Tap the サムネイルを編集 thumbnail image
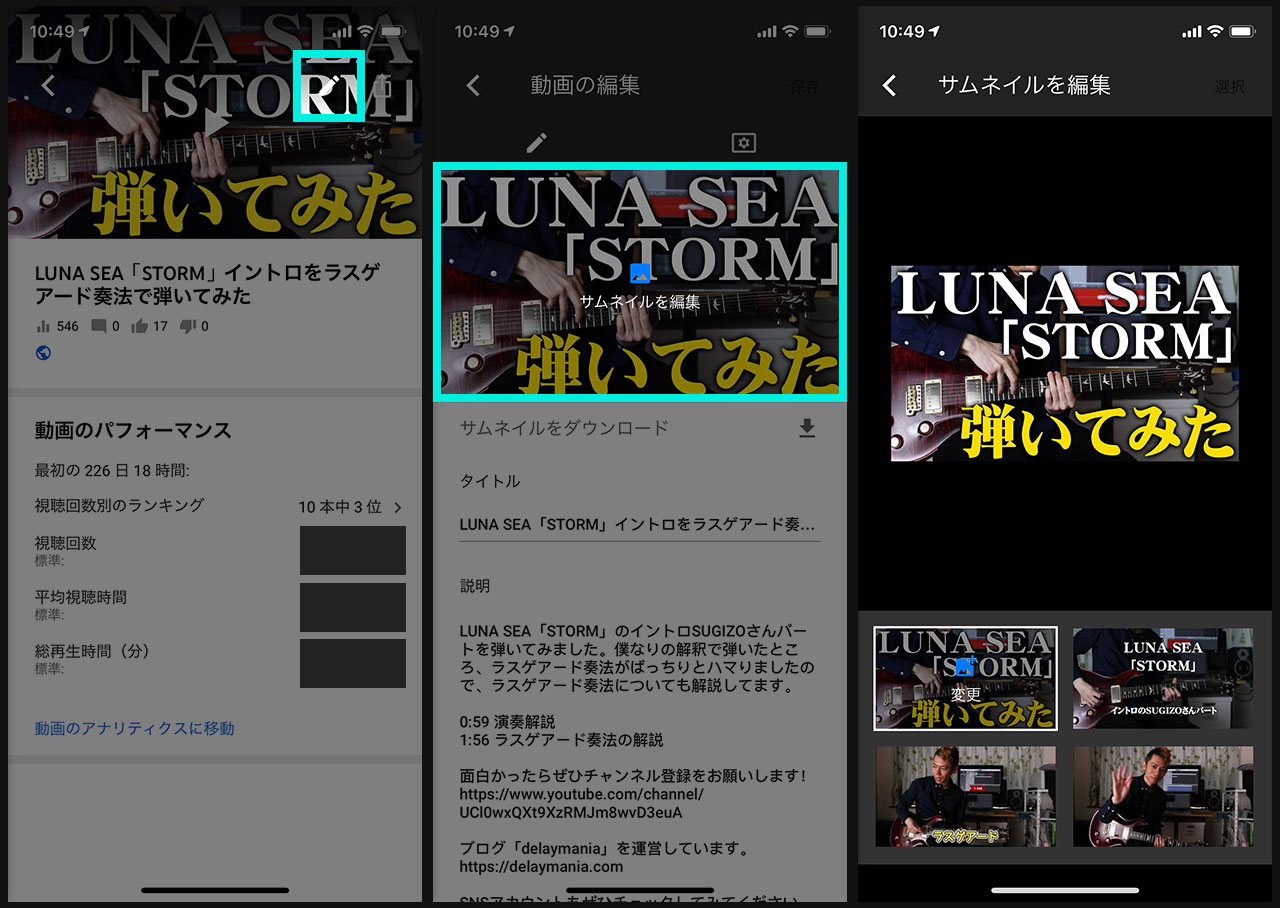Image resolution: width=1280 pixels, height=908 pixels. (x=640, y=282)
